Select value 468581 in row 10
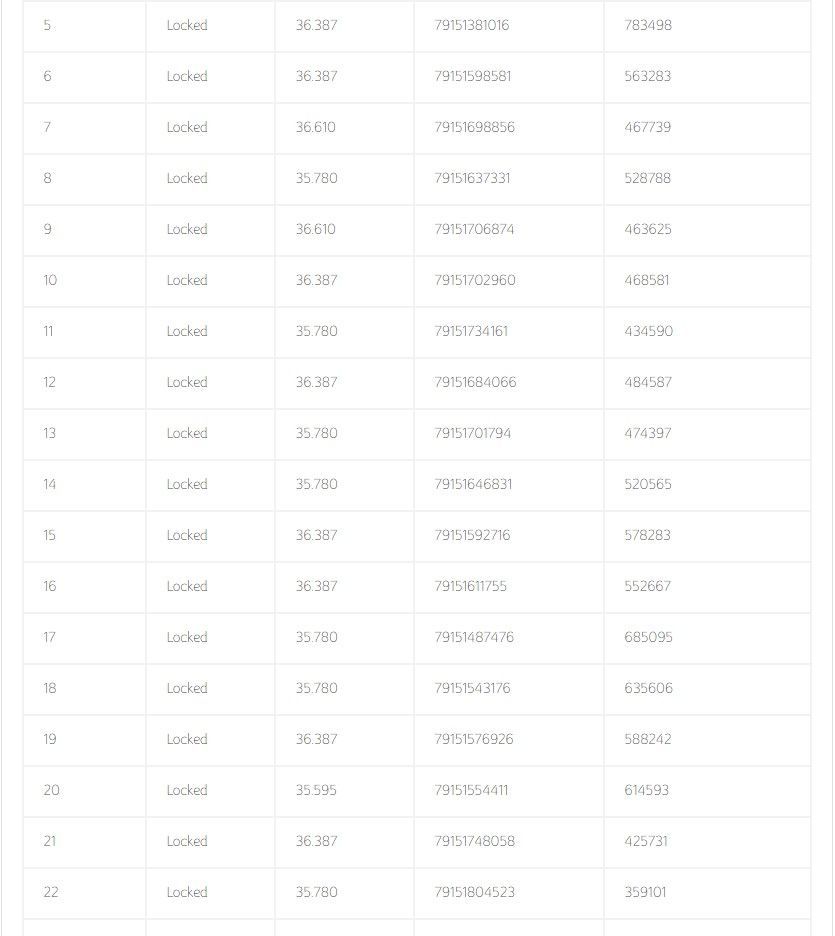Screen dimensions: 835x936 (x=646, y=281)
